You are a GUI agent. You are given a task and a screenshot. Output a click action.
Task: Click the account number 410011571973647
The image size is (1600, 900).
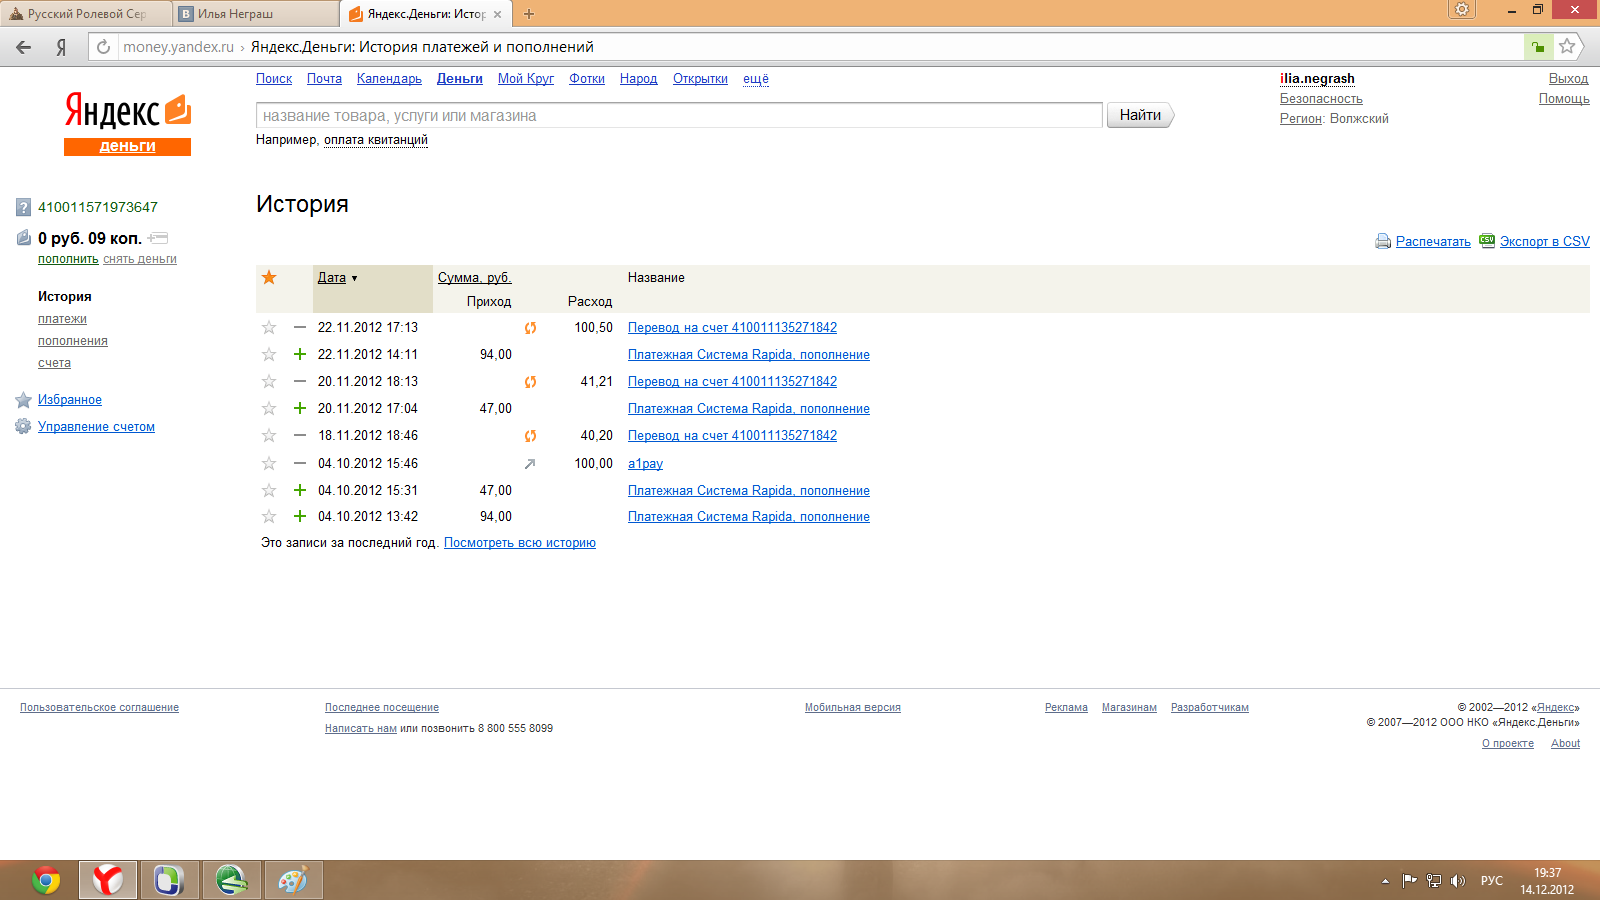click(x=98, y=207)
